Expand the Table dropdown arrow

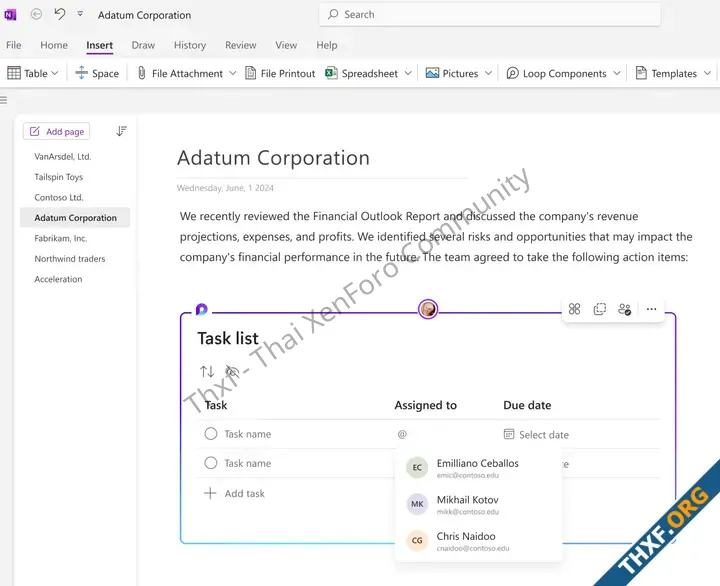(x=55, y=73)
